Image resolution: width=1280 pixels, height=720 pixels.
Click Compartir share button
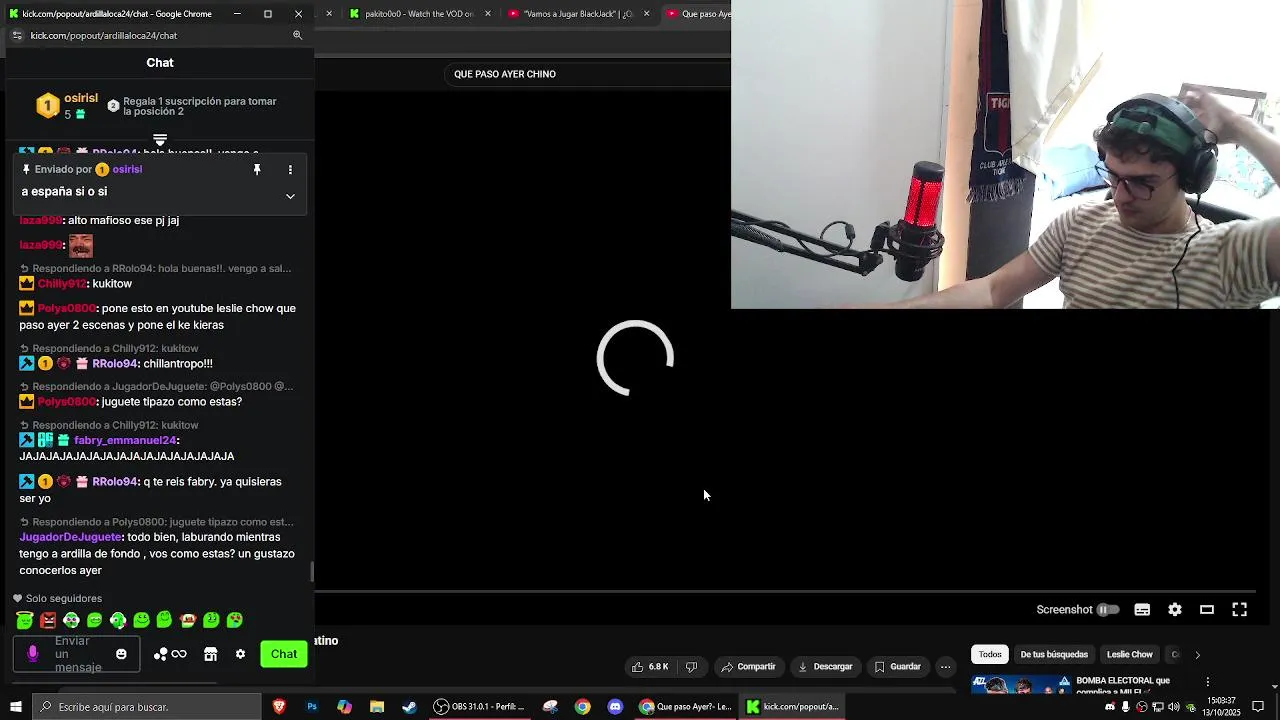click(x=749, y=667)
